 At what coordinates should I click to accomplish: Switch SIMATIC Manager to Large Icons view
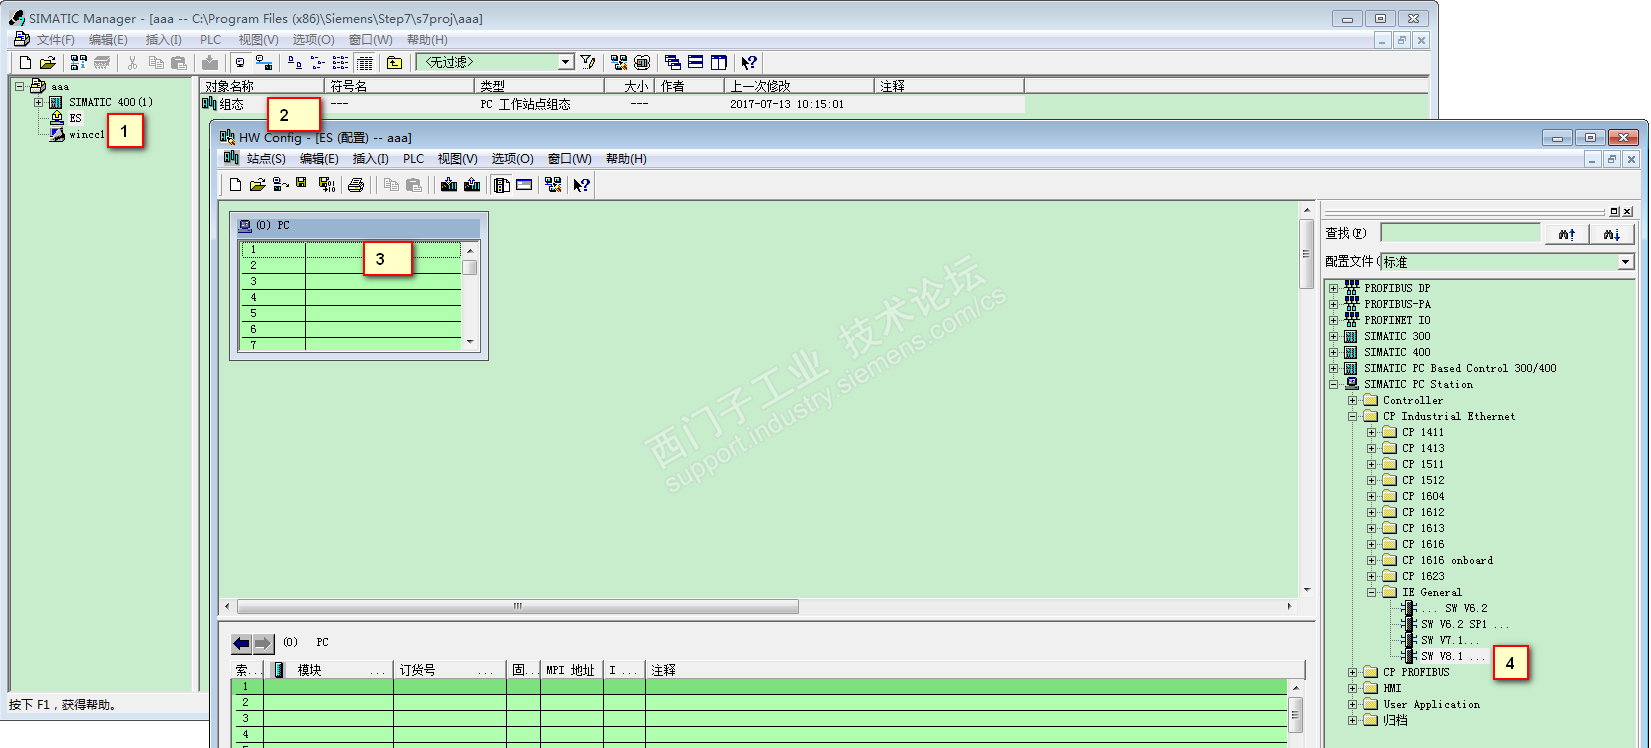coord(294,62)
